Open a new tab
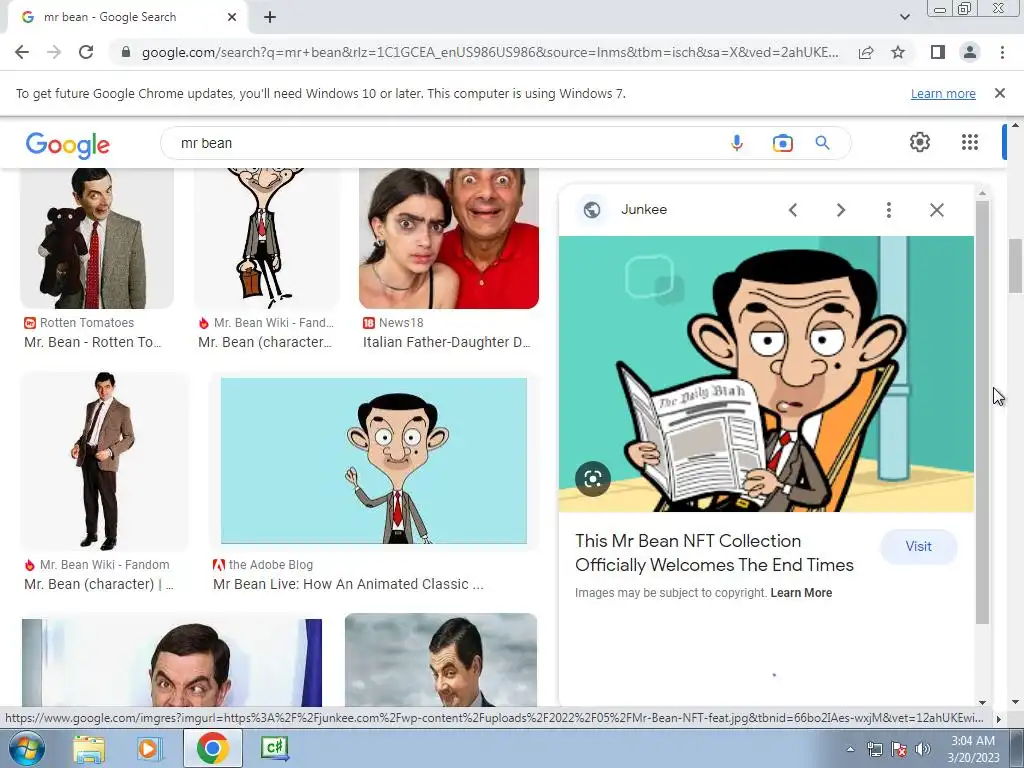The width and height of the screenshot is (1024, 768). coord(270,17)
